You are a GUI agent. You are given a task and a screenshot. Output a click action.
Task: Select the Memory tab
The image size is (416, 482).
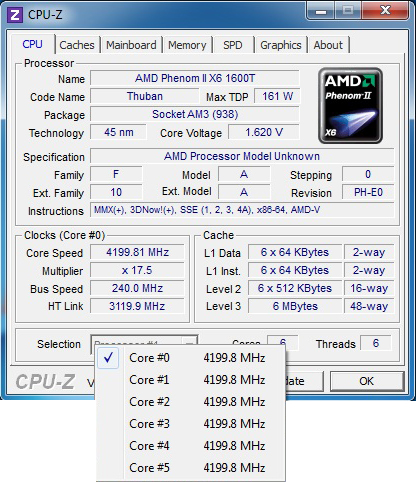187,45
